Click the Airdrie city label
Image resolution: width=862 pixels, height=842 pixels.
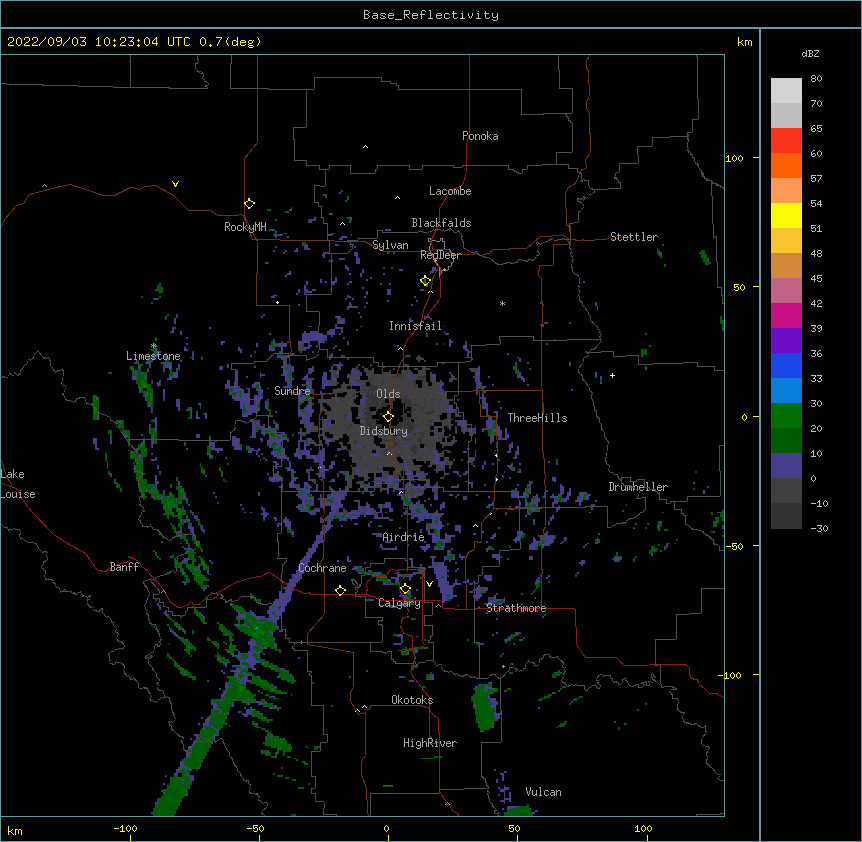[x=404, y=537]
